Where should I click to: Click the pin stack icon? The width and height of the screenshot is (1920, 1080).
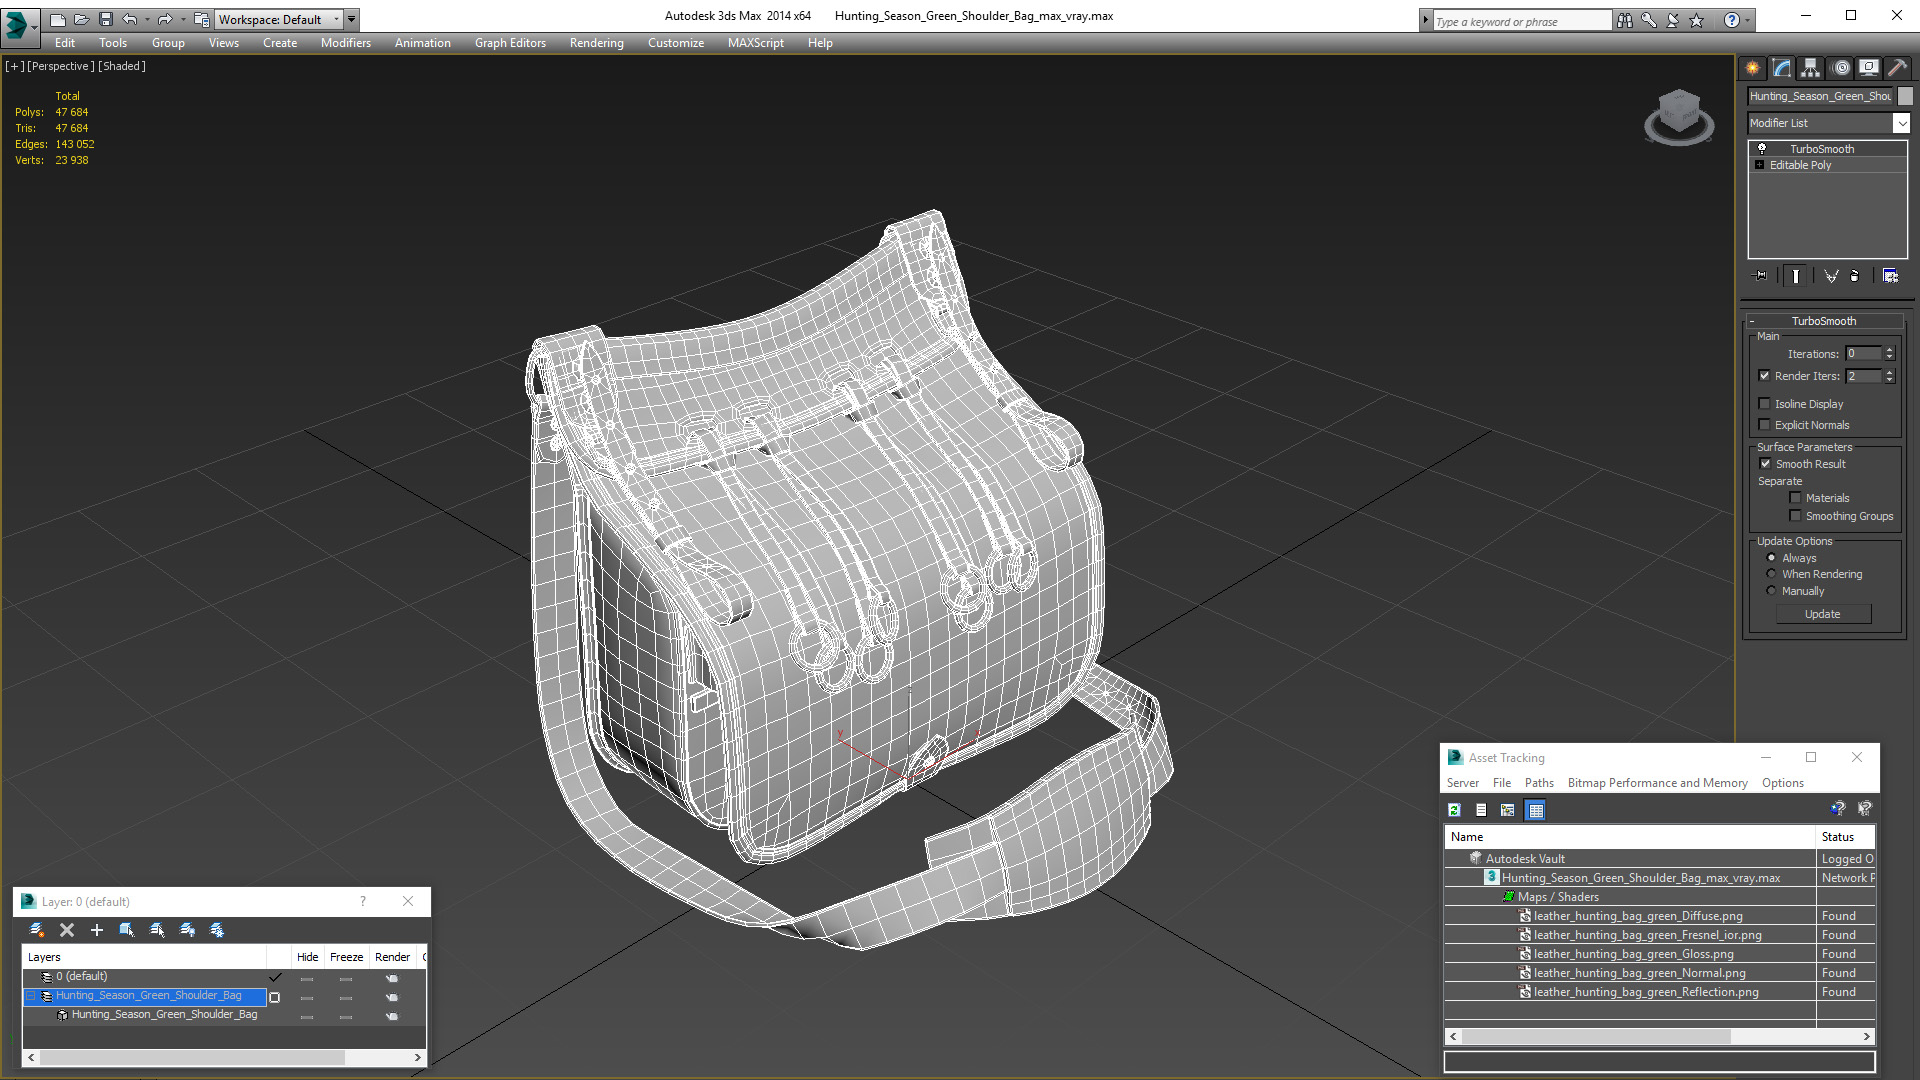click(x=1761, y=276)
